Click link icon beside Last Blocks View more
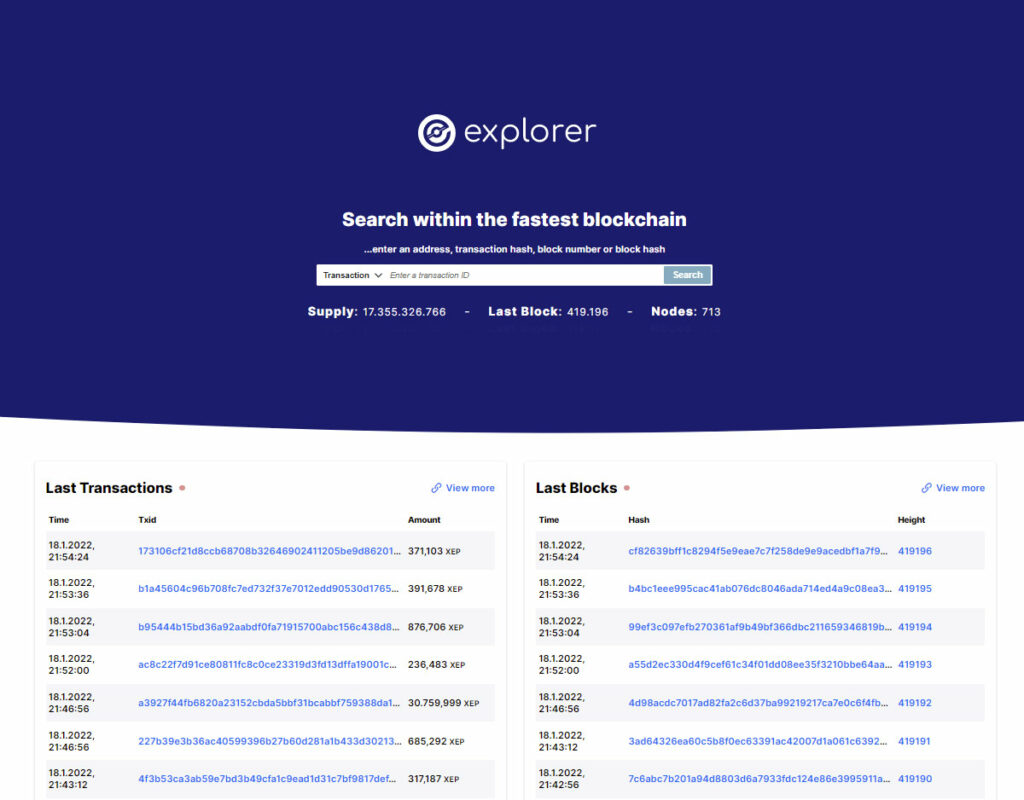The width and height of the screenshot is (1024, 800). tap(926, 488)
